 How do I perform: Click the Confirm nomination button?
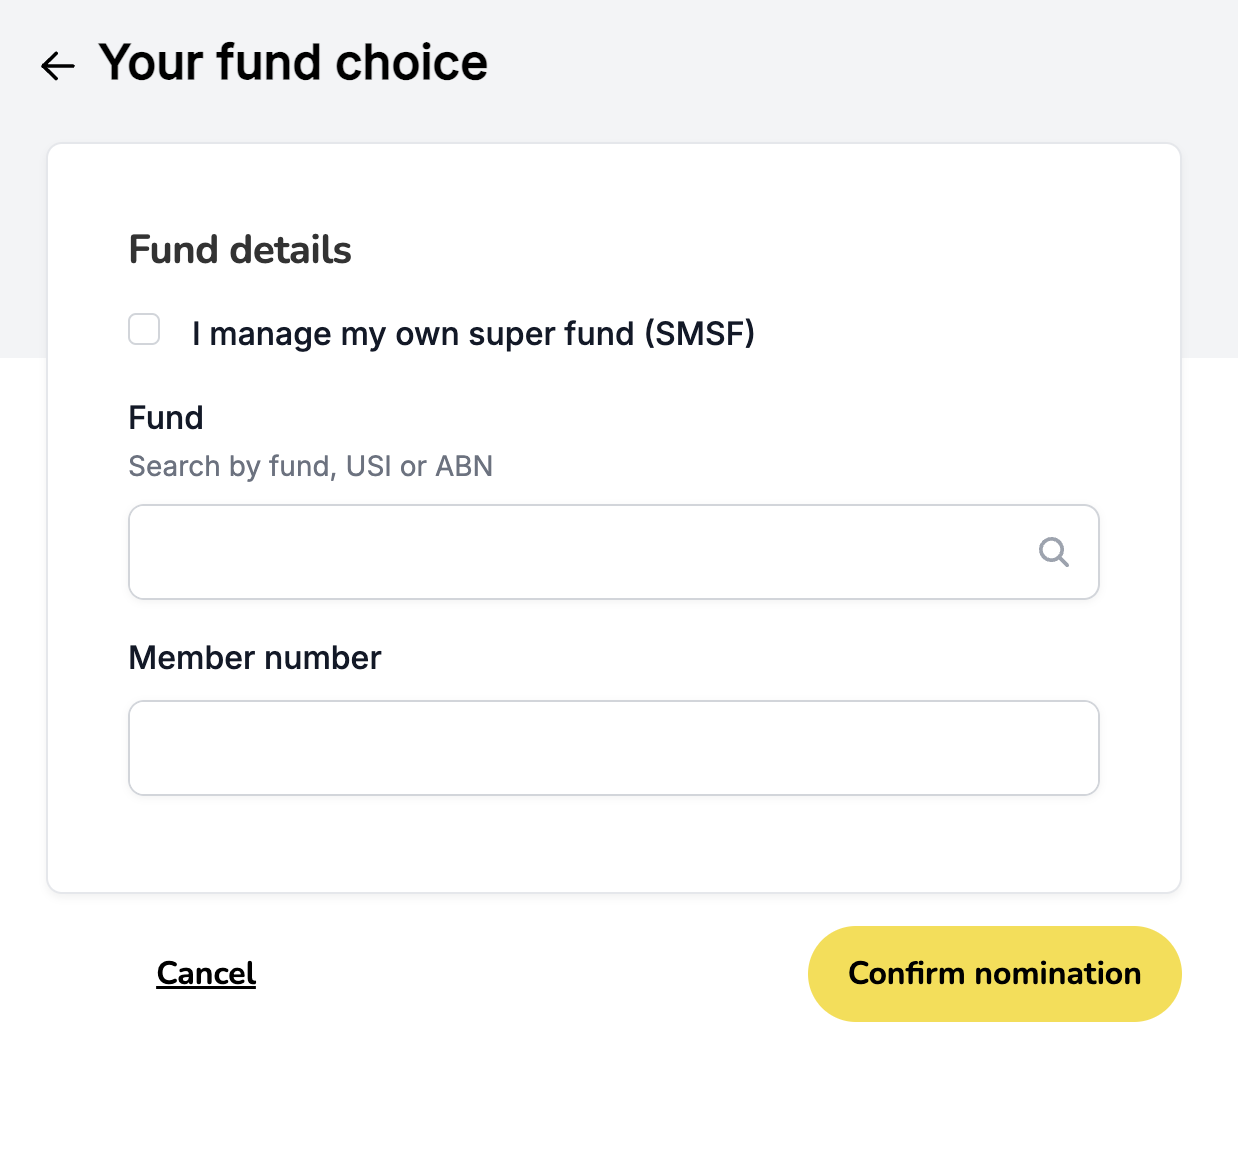pyautogui.click(x=994, y=974)
